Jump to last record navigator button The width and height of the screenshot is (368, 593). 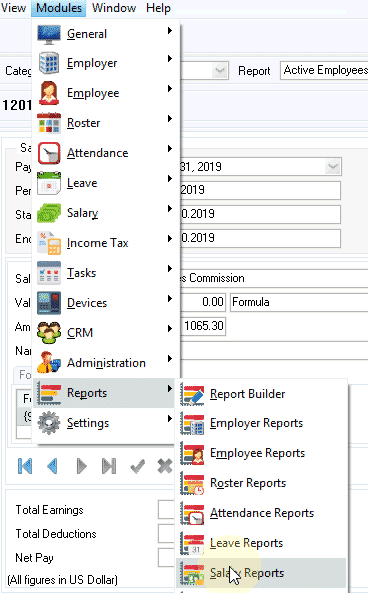tap(109, 466)
